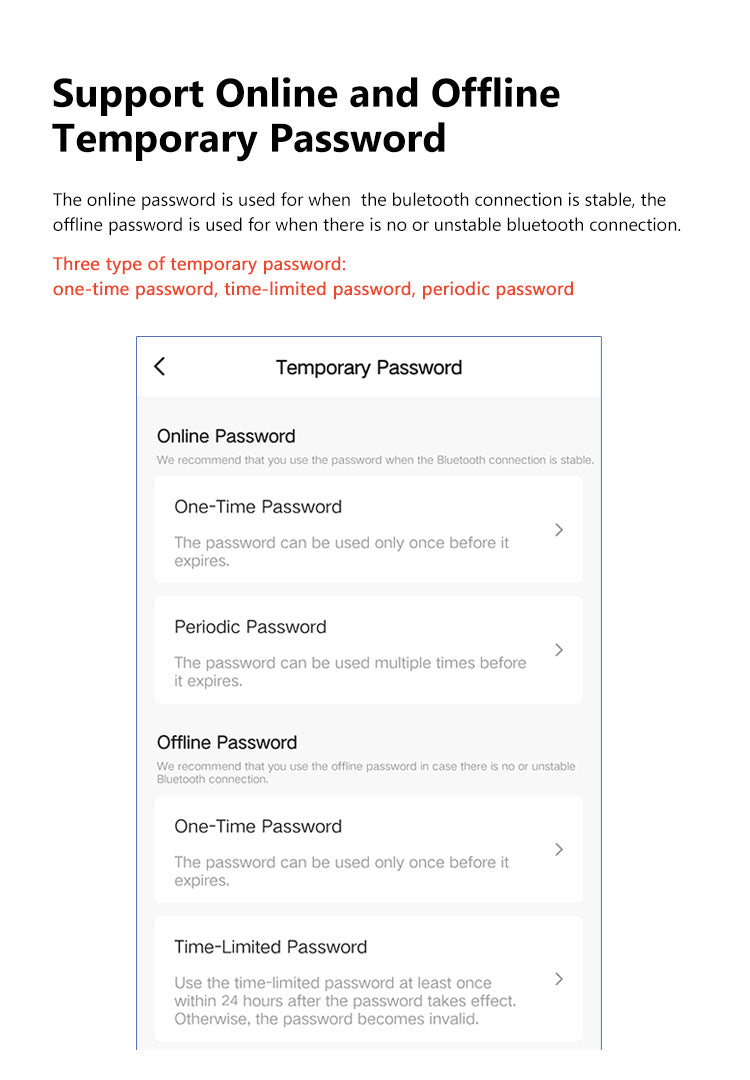Screen dimensions: 750x1080
Task: Click the online One-Time Password description text
Action: (341, 551)
